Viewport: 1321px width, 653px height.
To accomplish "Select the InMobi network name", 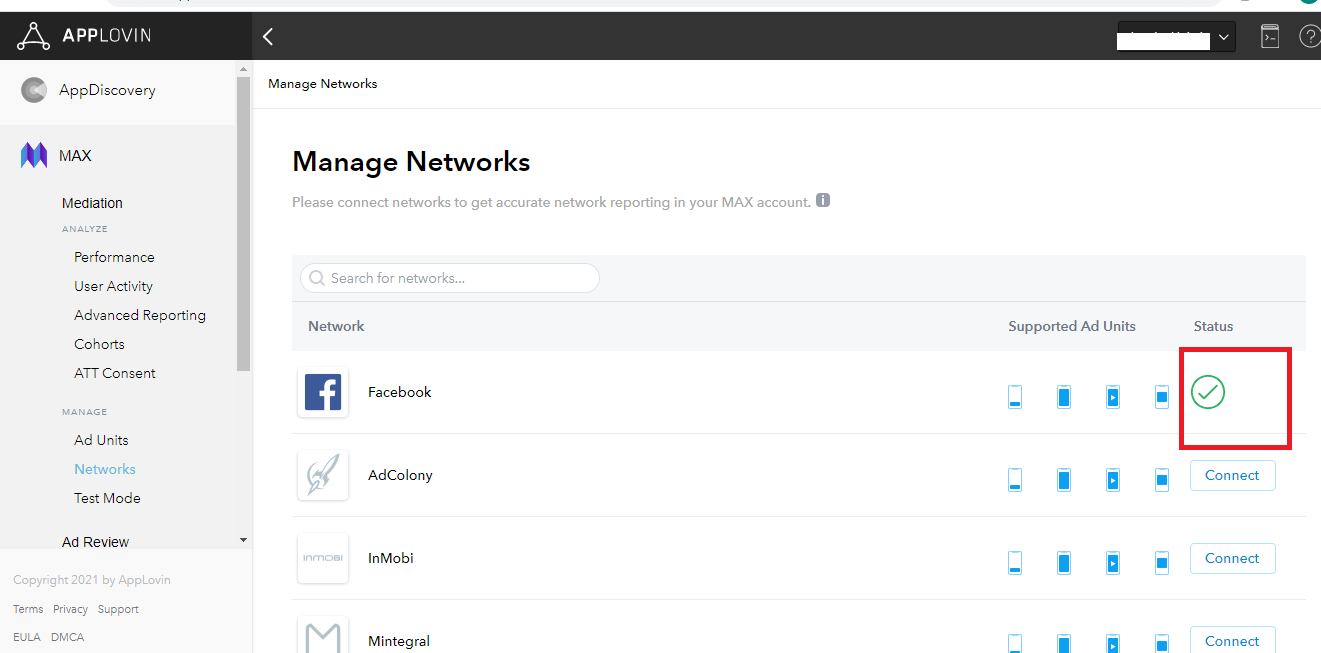I will [x=391, y=558].
